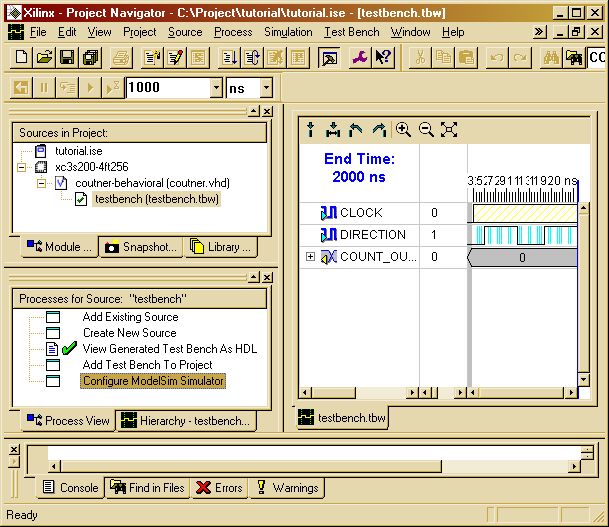
Task: Select View Generated Test Bench As HDL
Action: tap(170, 349)
